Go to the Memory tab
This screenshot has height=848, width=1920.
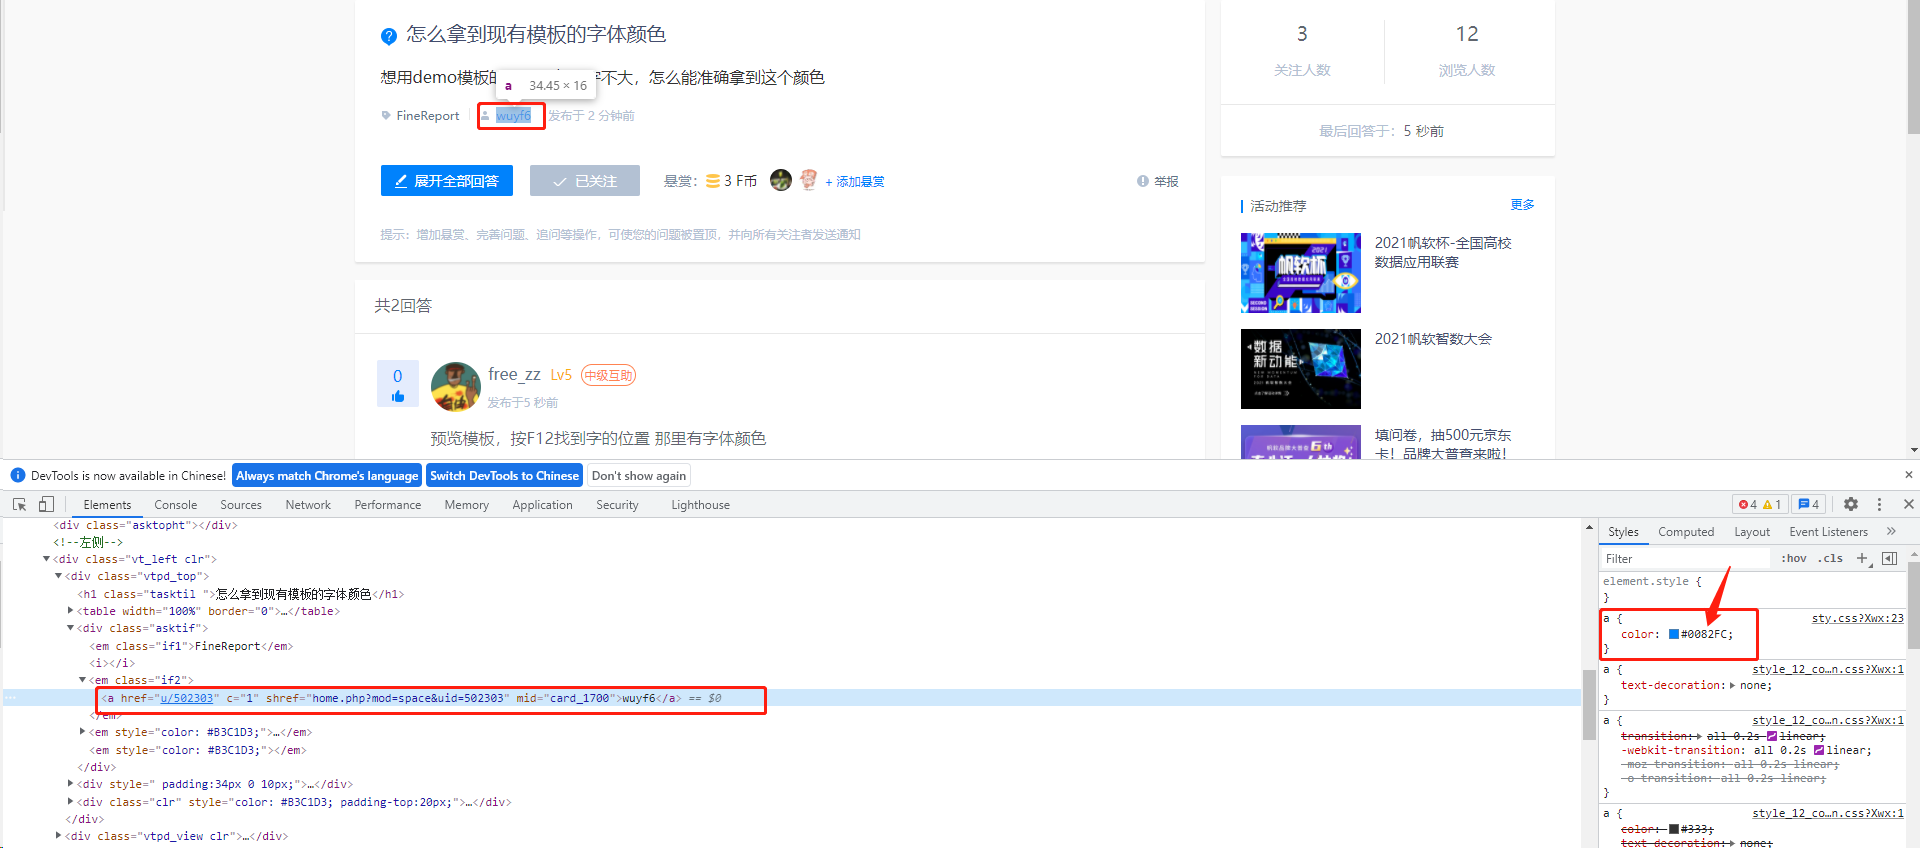(x=467, y=505)
